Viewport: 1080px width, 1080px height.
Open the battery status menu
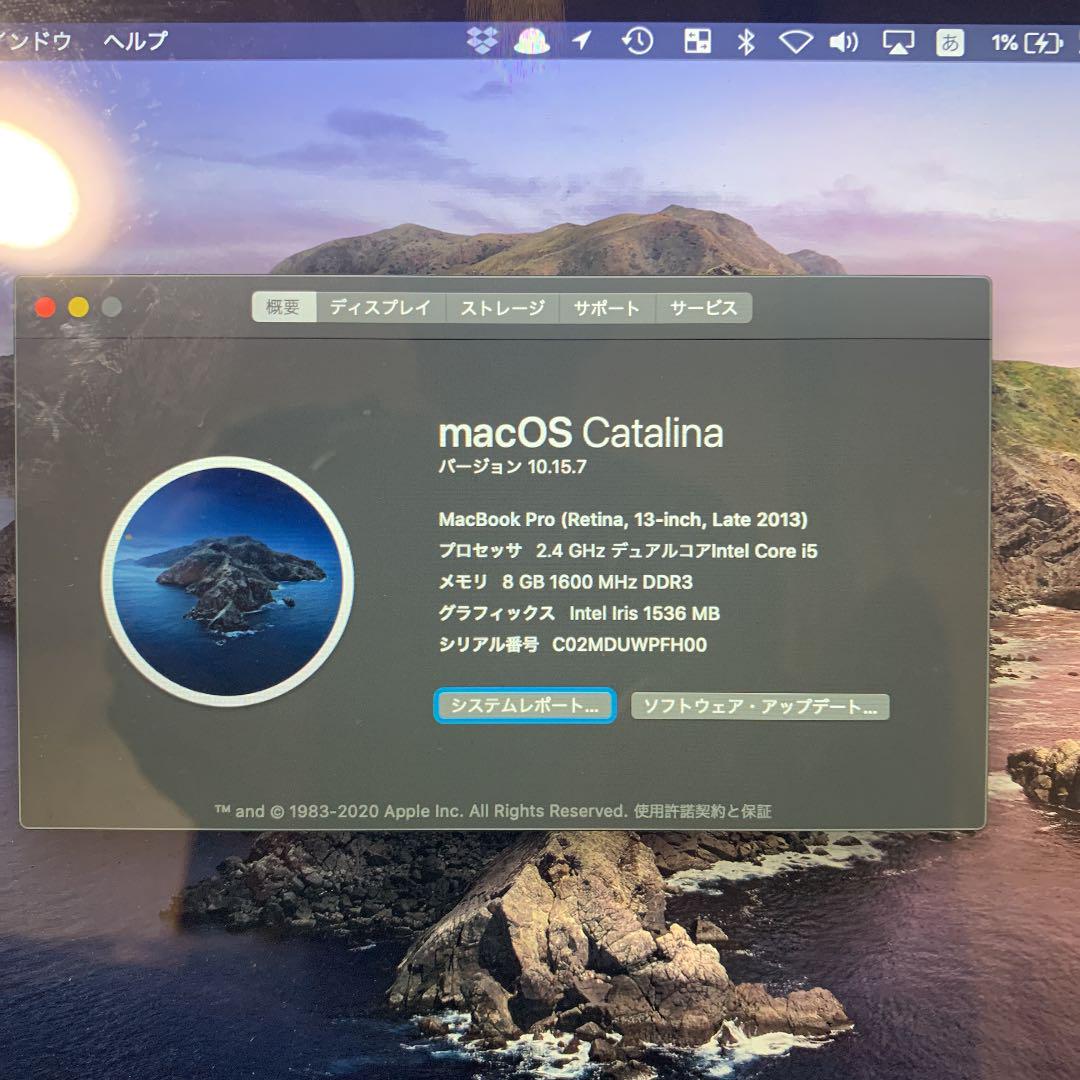tap(1028, 43)
